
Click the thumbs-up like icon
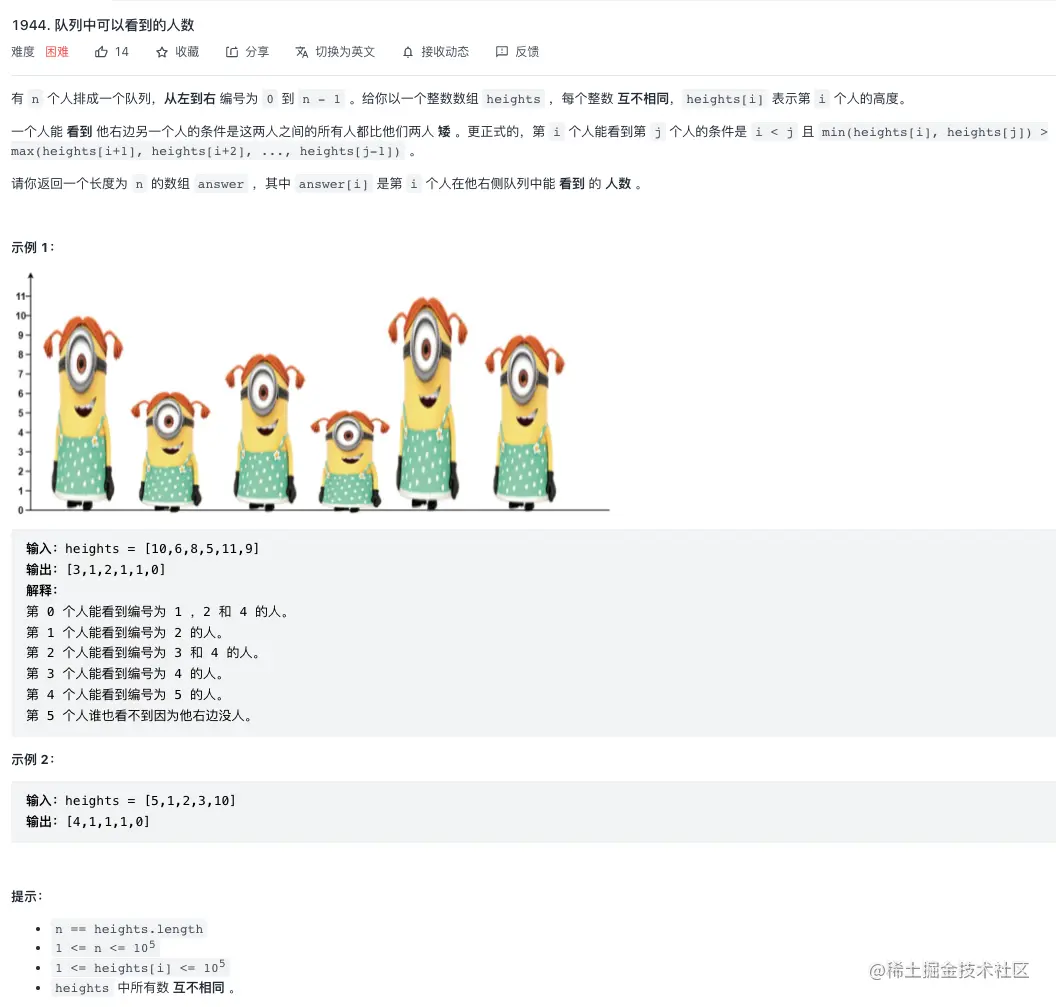pyautogui.click(x=101, y=52)
